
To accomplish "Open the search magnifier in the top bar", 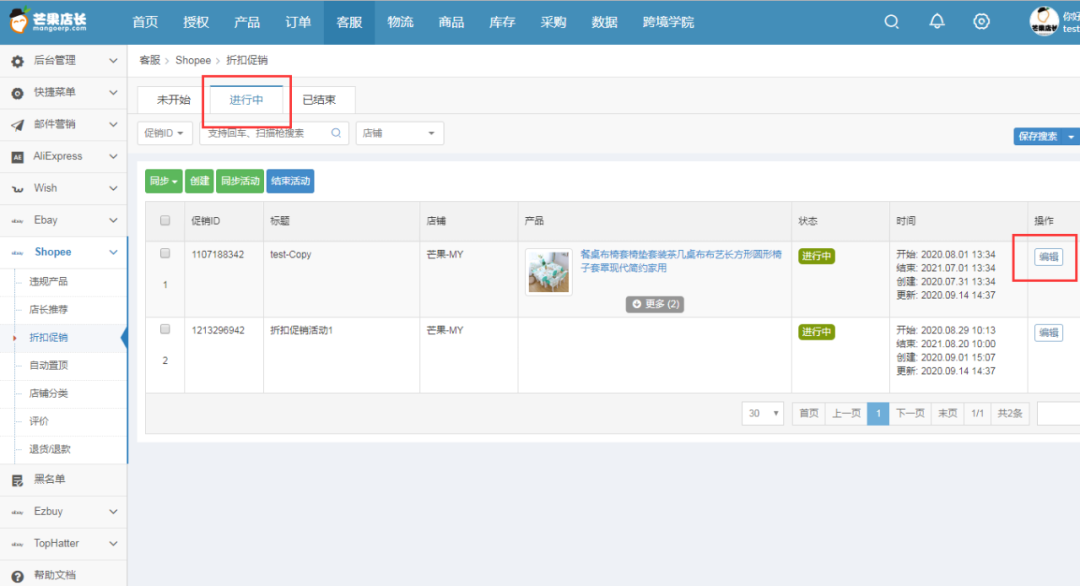I will pos(891,21).
